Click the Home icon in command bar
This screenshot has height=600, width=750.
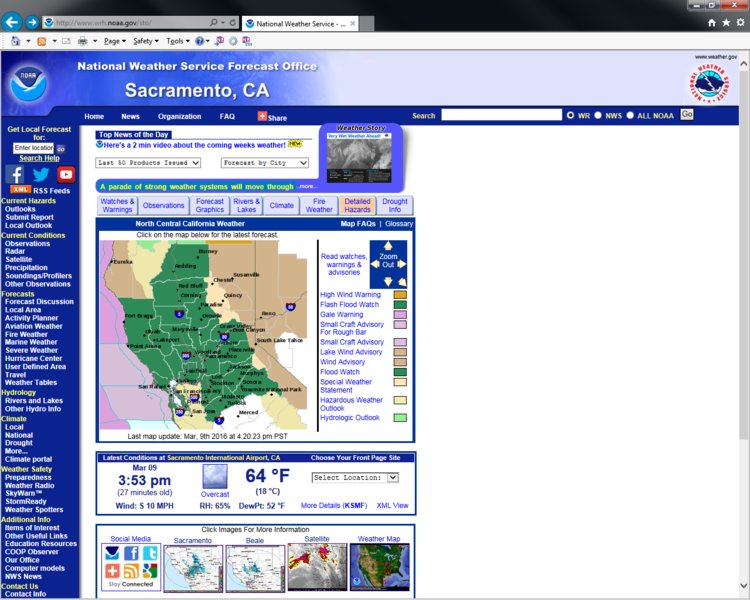16,41
